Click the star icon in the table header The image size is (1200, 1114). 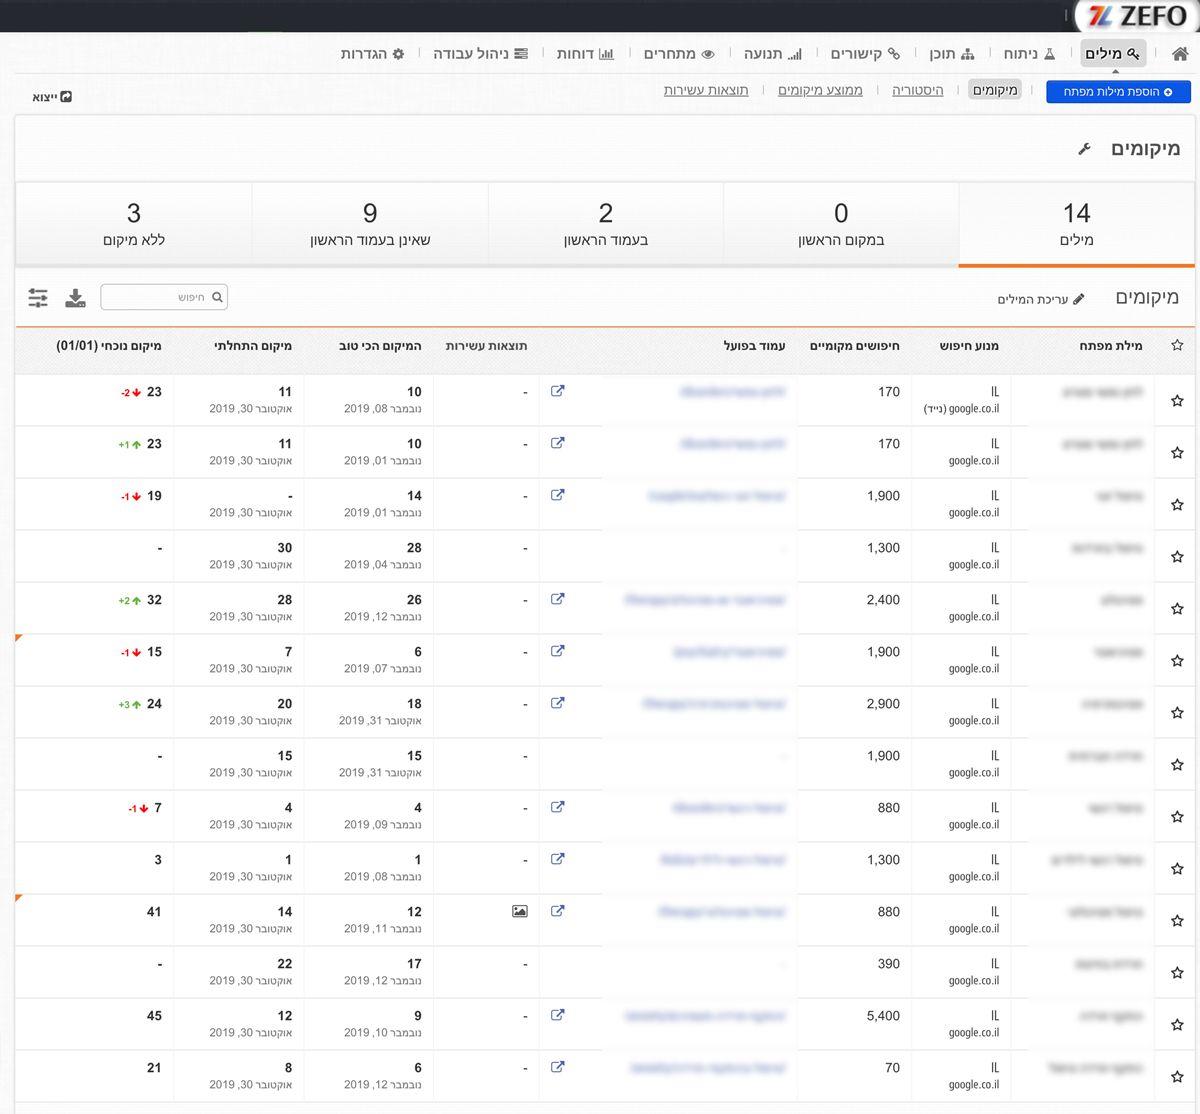(x=1177, y=345)
